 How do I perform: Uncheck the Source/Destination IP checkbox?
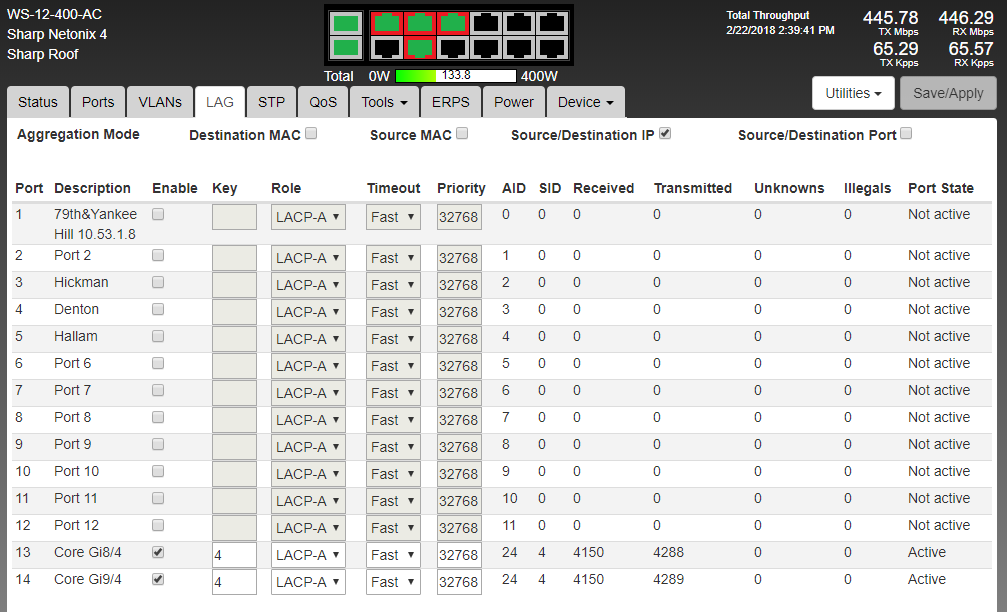coord(665,133)
